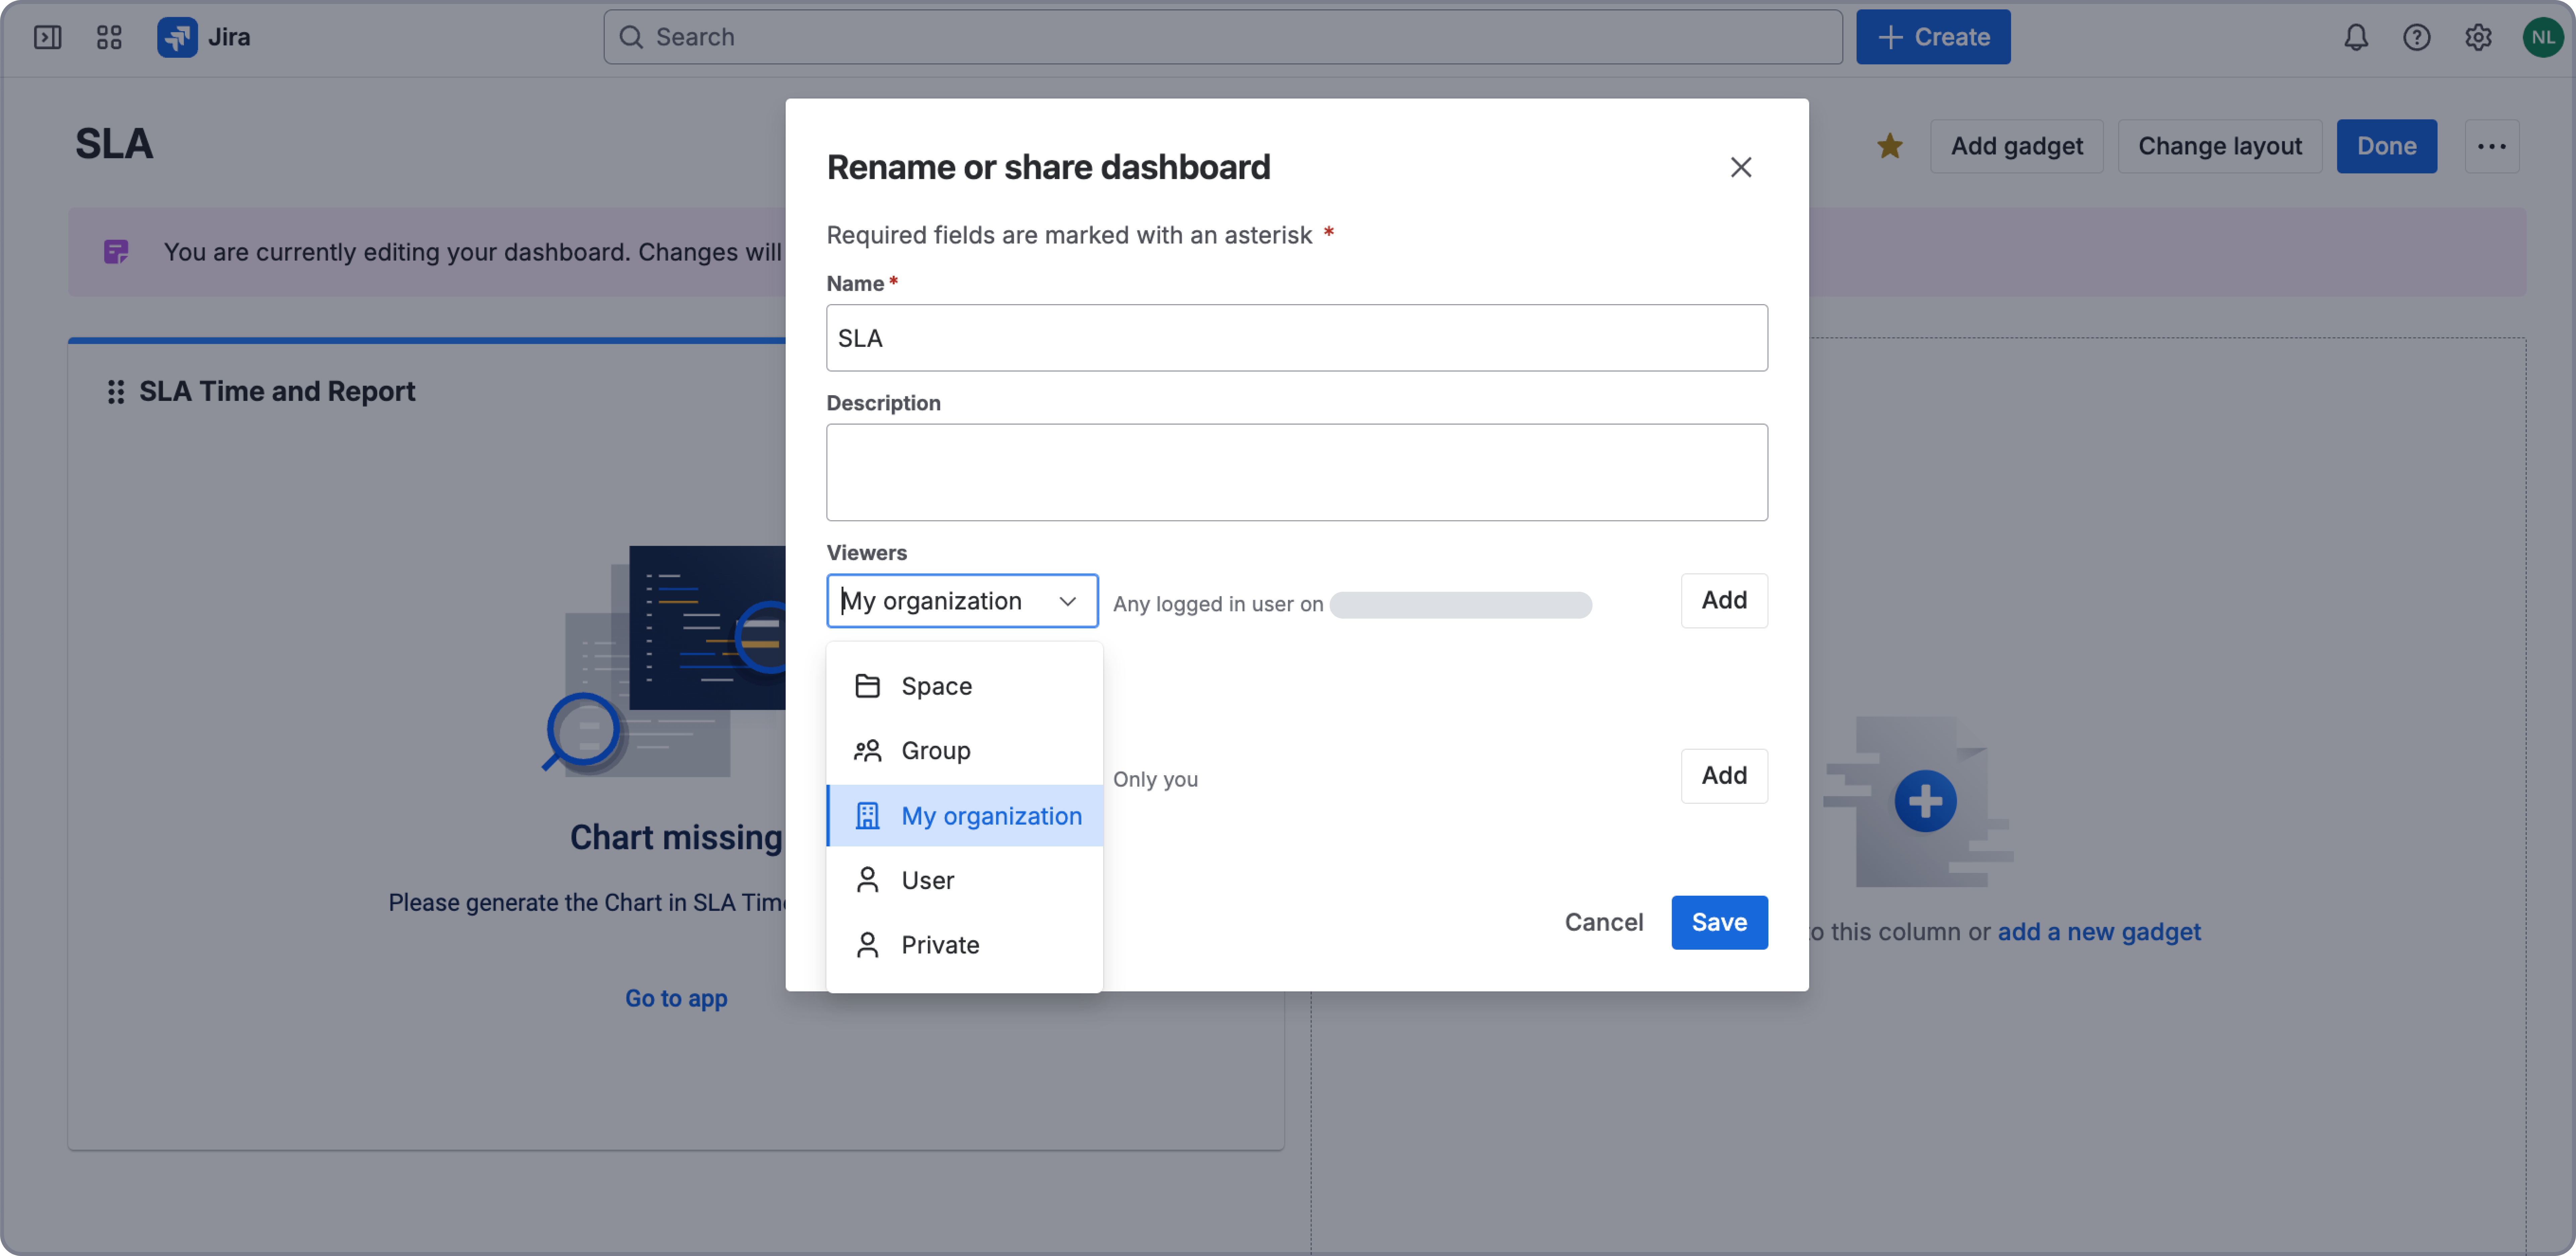Screen dimensions: 2576x1256
Task: Open the app switcher grid icon
Action: [109, 37]
